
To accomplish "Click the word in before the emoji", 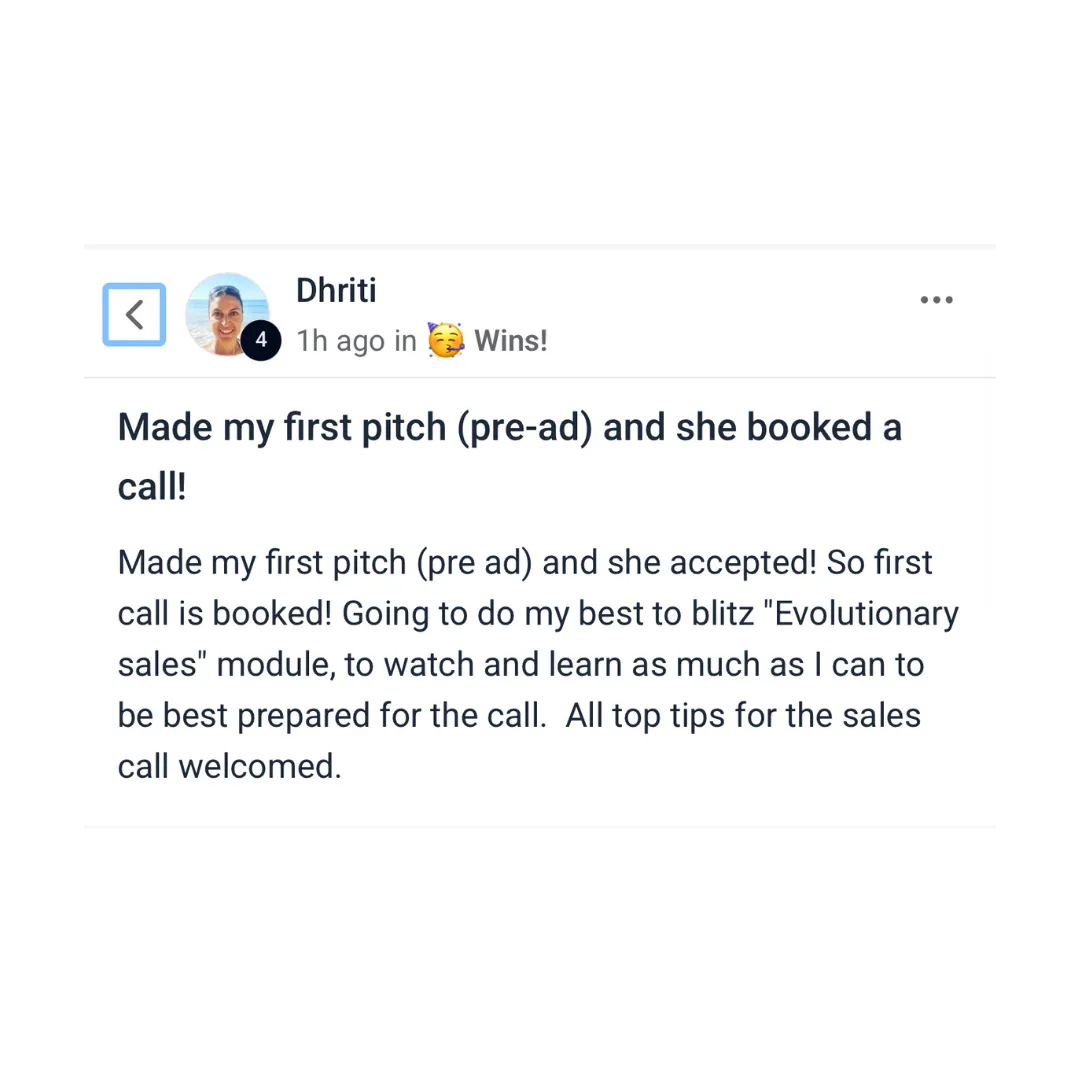I will click(405, 340).
